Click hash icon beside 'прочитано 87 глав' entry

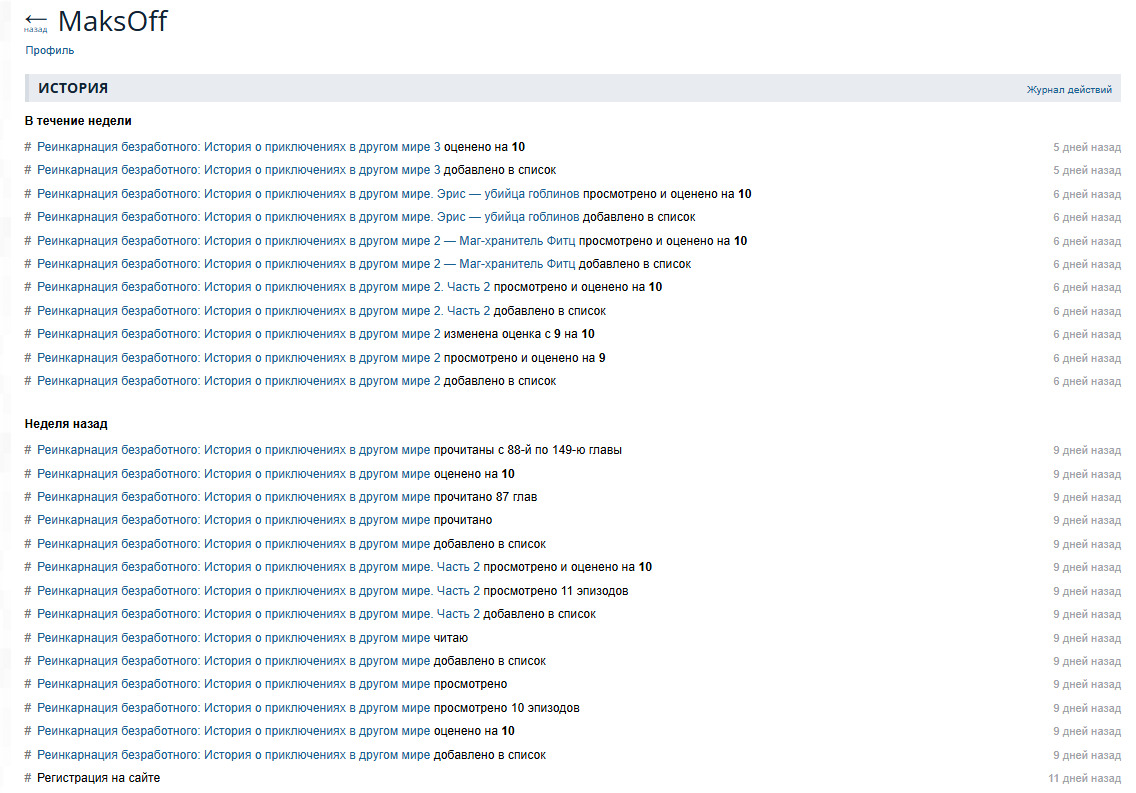click(x=28, y=497)
